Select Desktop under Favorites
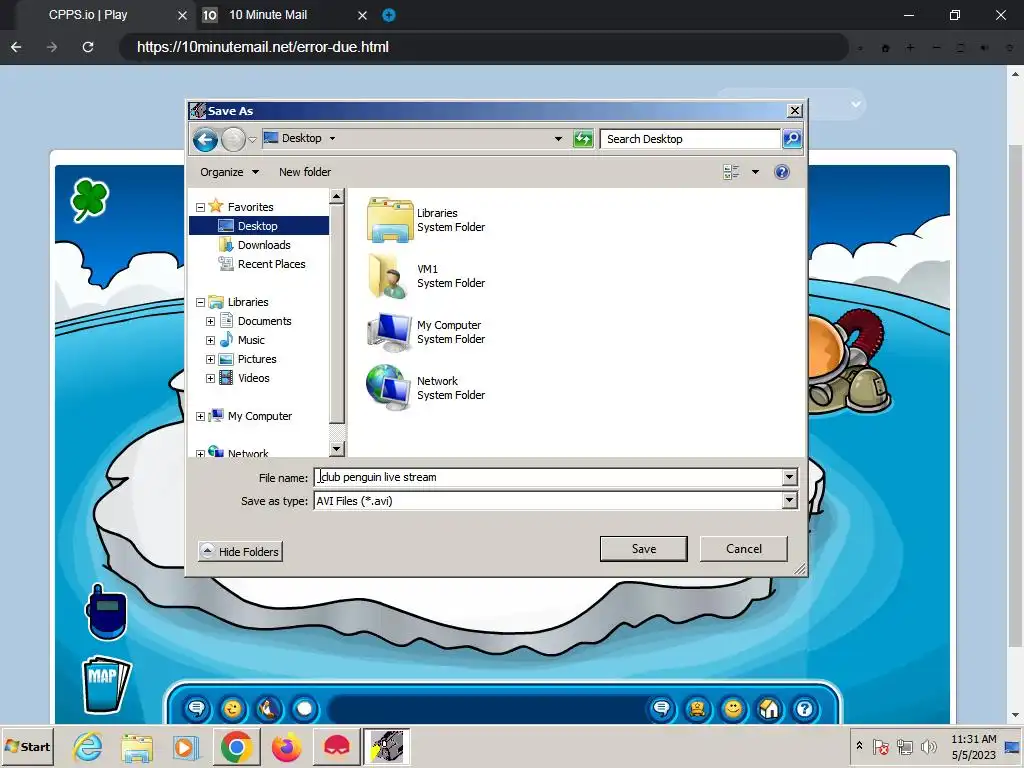 pos(259,225)
